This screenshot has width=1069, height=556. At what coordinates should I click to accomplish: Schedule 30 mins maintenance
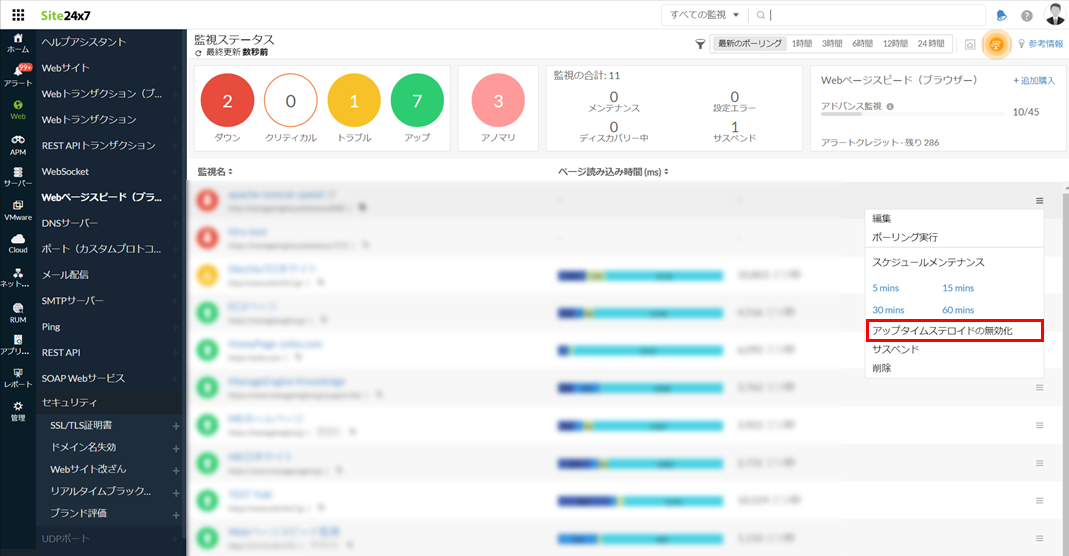point(888,310)
